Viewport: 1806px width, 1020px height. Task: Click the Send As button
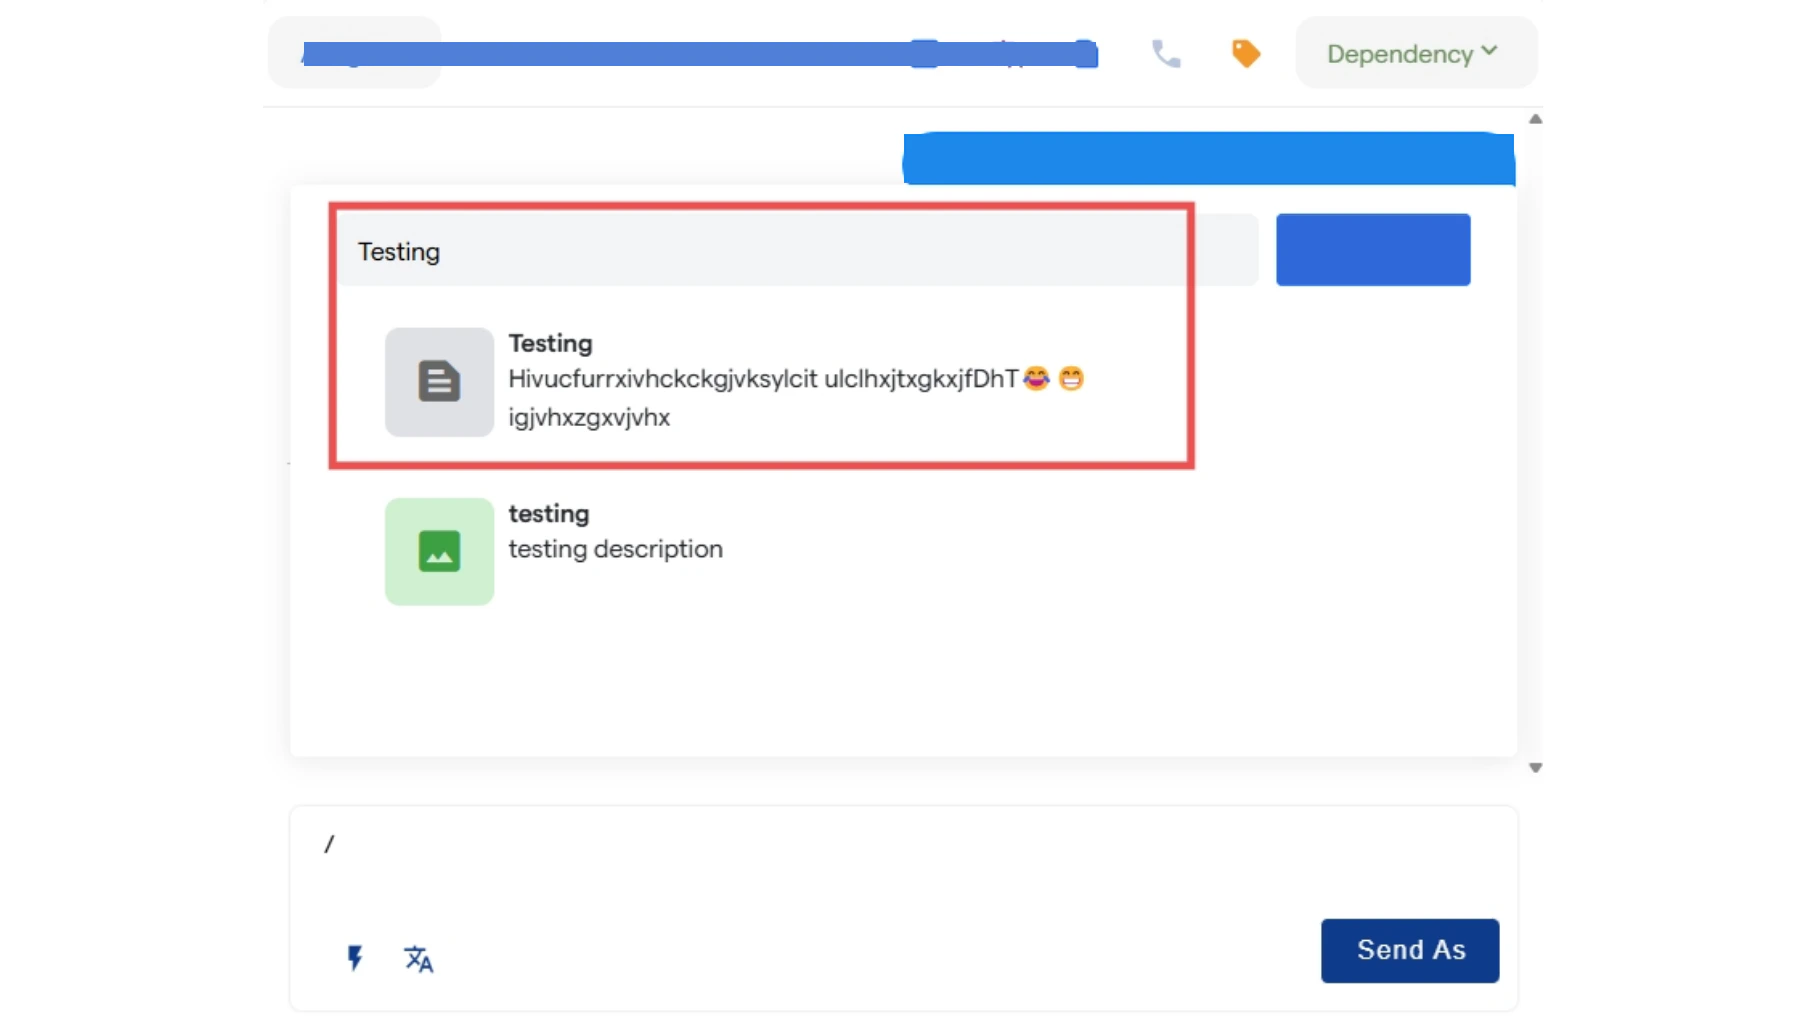click(x=1410, y=950)
